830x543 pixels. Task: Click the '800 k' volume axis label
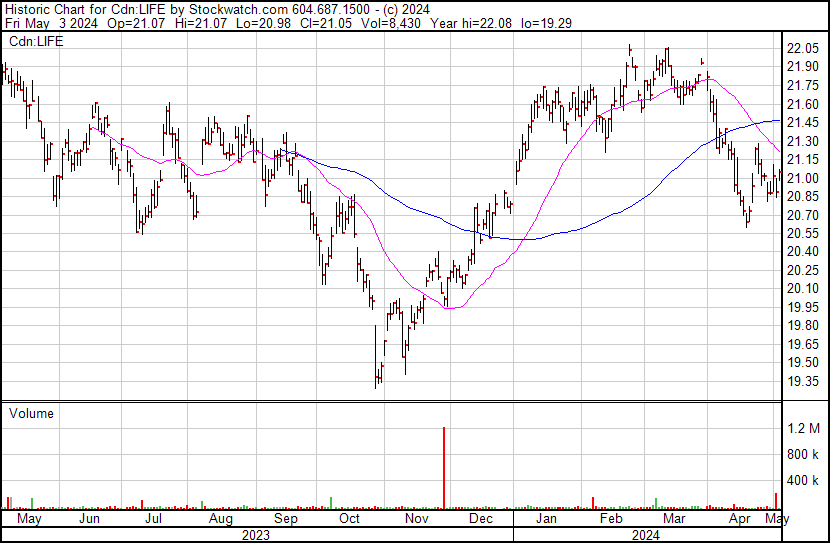pos(802,454)
